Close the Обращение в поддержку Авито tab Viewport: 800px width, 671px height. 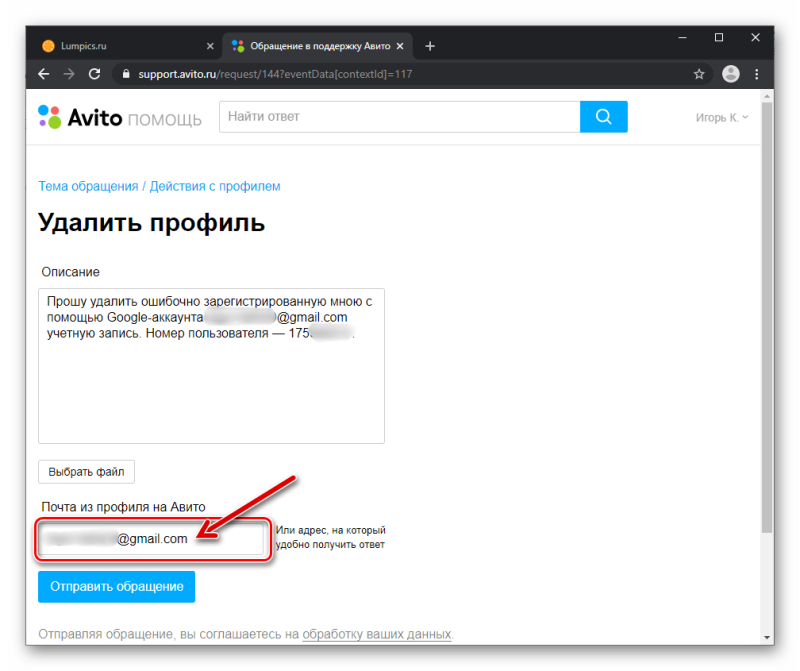coord(400,46)
